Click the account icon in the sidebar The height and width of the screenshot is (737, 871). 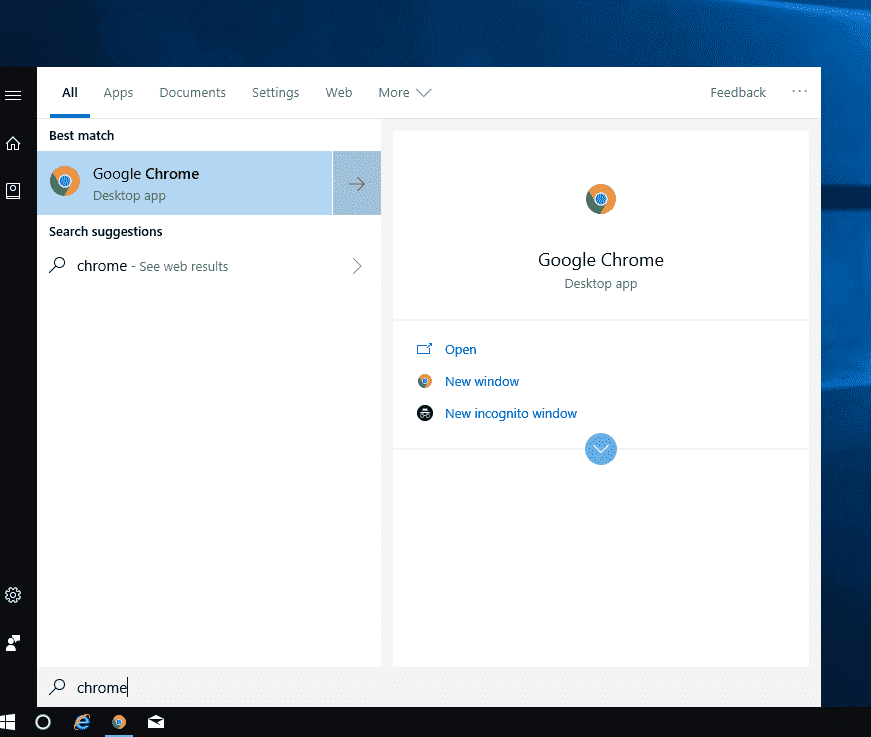tap(13, 643)
